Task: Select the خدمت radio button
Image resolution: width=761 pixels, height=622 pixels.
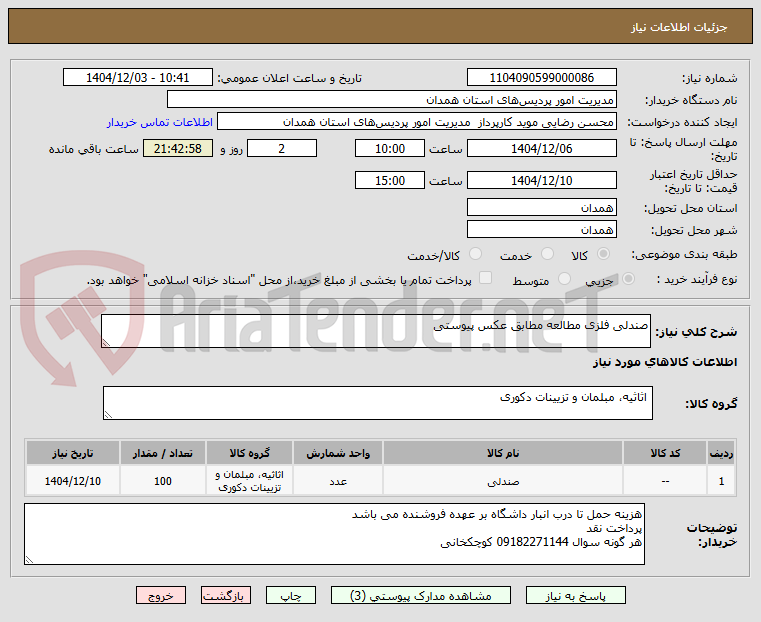Action: click(x=547, y=254)
